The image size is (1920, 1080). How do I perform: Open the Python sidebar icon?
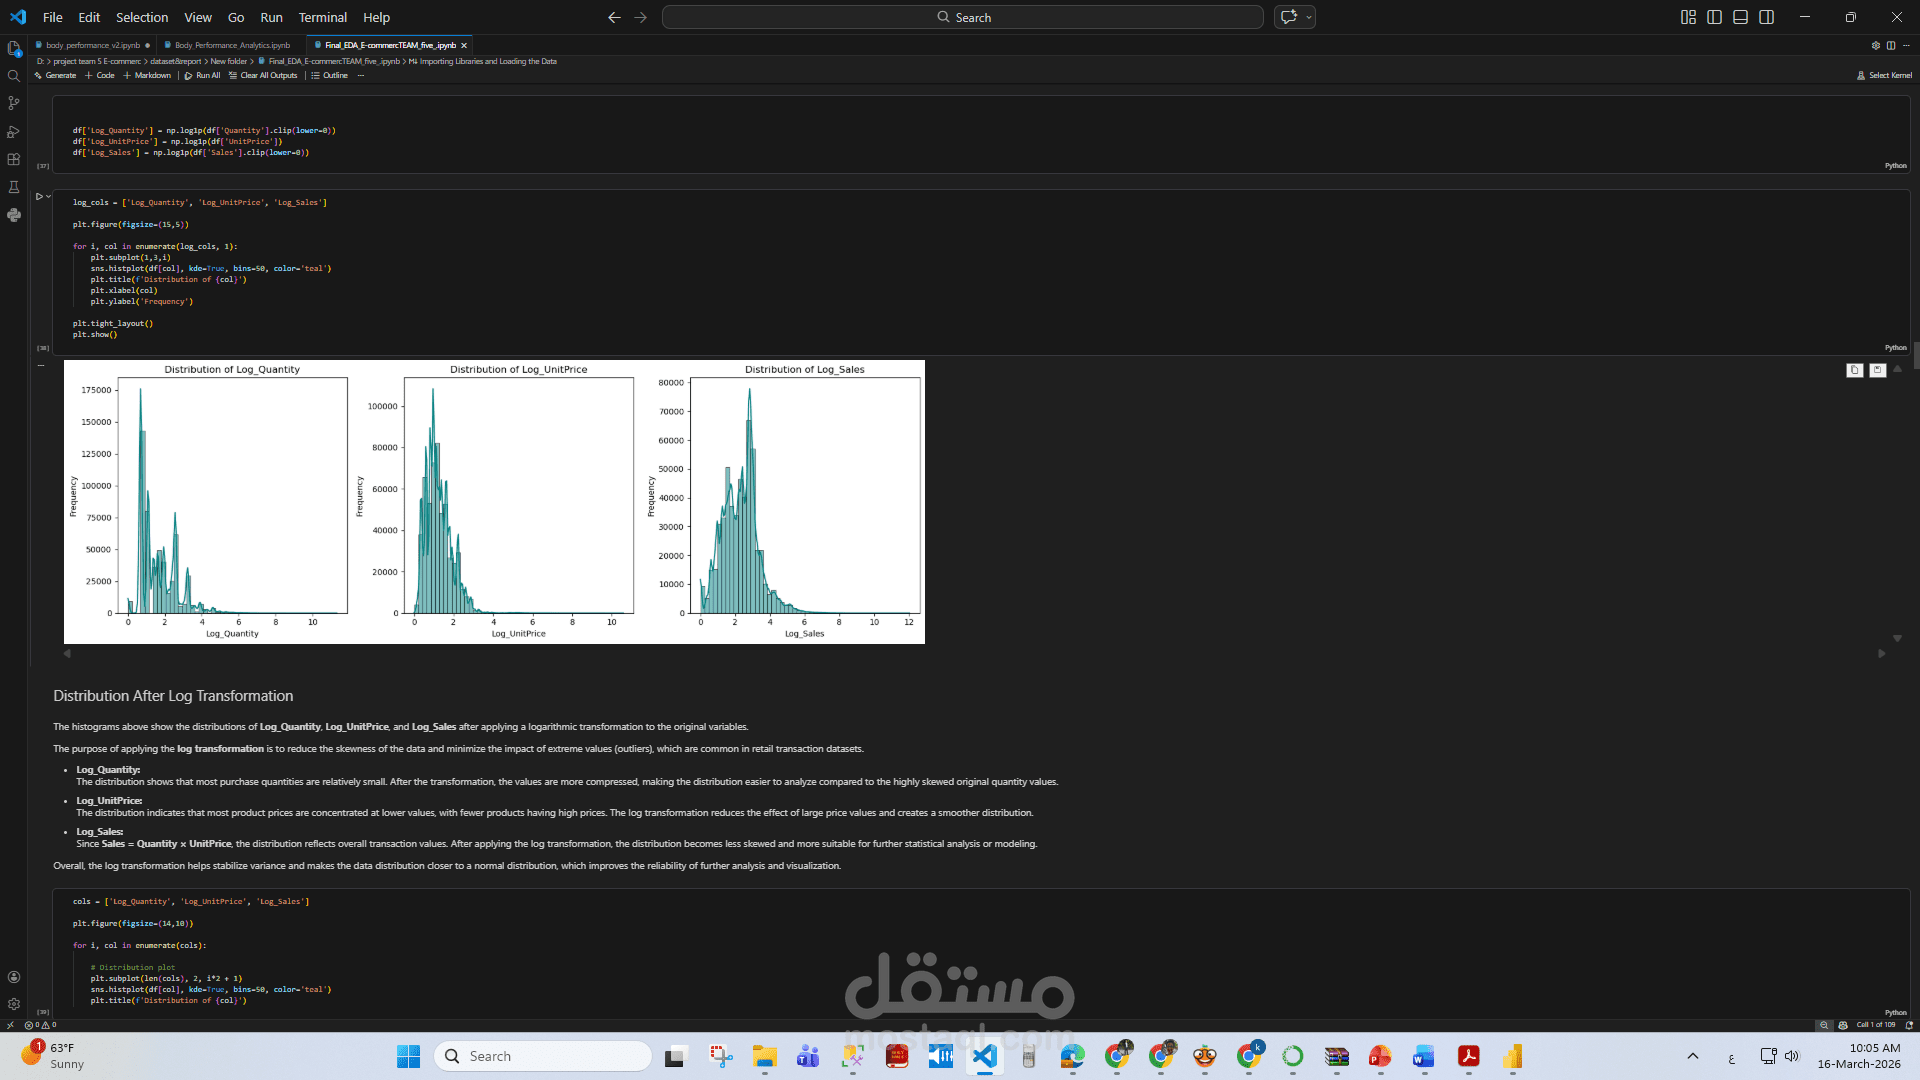[14, 215]
